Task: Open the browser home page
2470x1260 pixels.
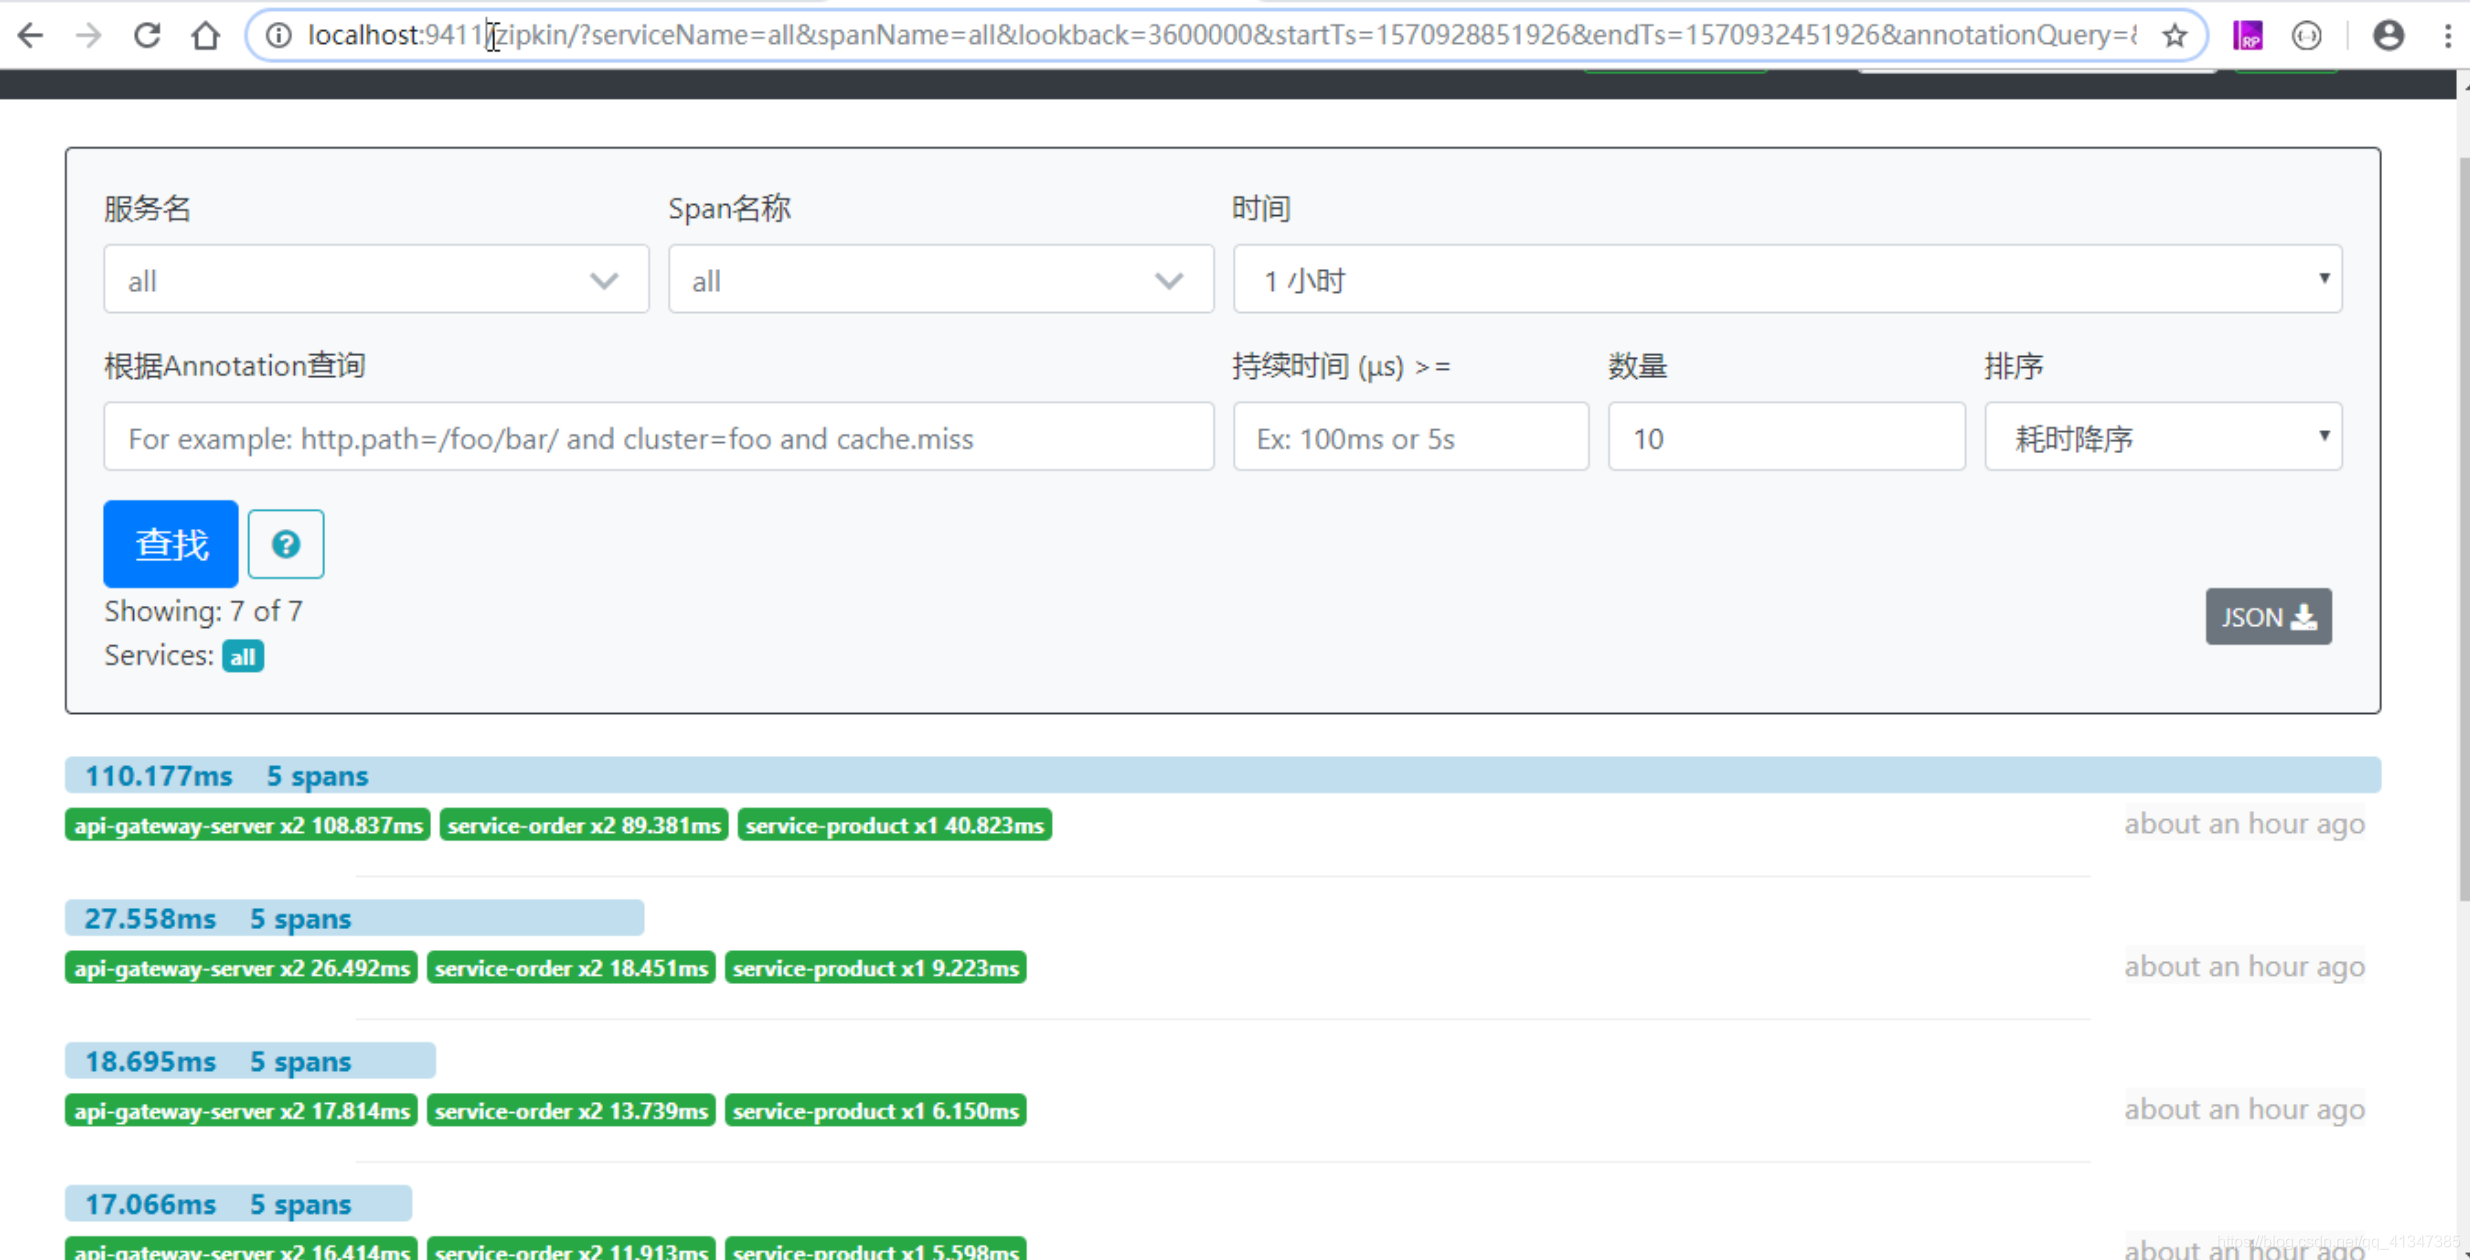Action: [205, 36]
